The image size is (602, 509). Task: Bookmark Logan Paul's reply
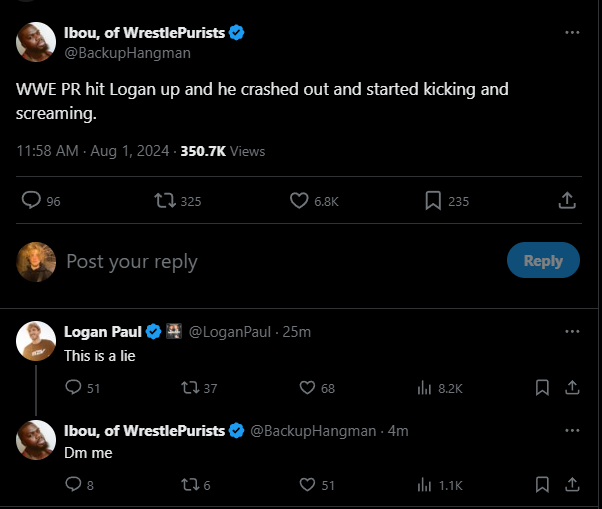point(542,388)
